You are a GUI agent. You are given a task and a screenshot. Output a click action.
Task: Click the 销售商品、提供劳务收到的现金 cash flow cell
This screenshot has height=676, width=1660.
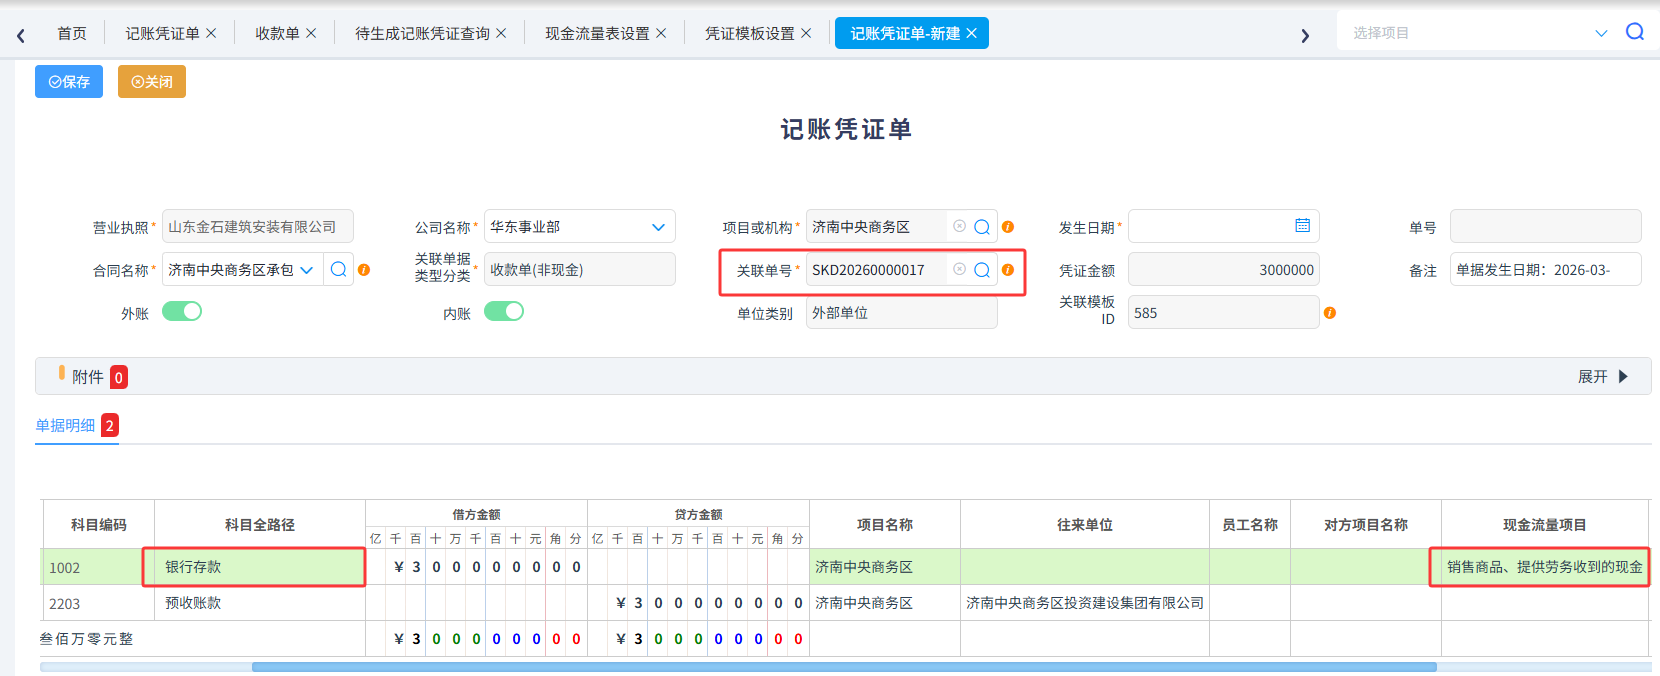1544,567
